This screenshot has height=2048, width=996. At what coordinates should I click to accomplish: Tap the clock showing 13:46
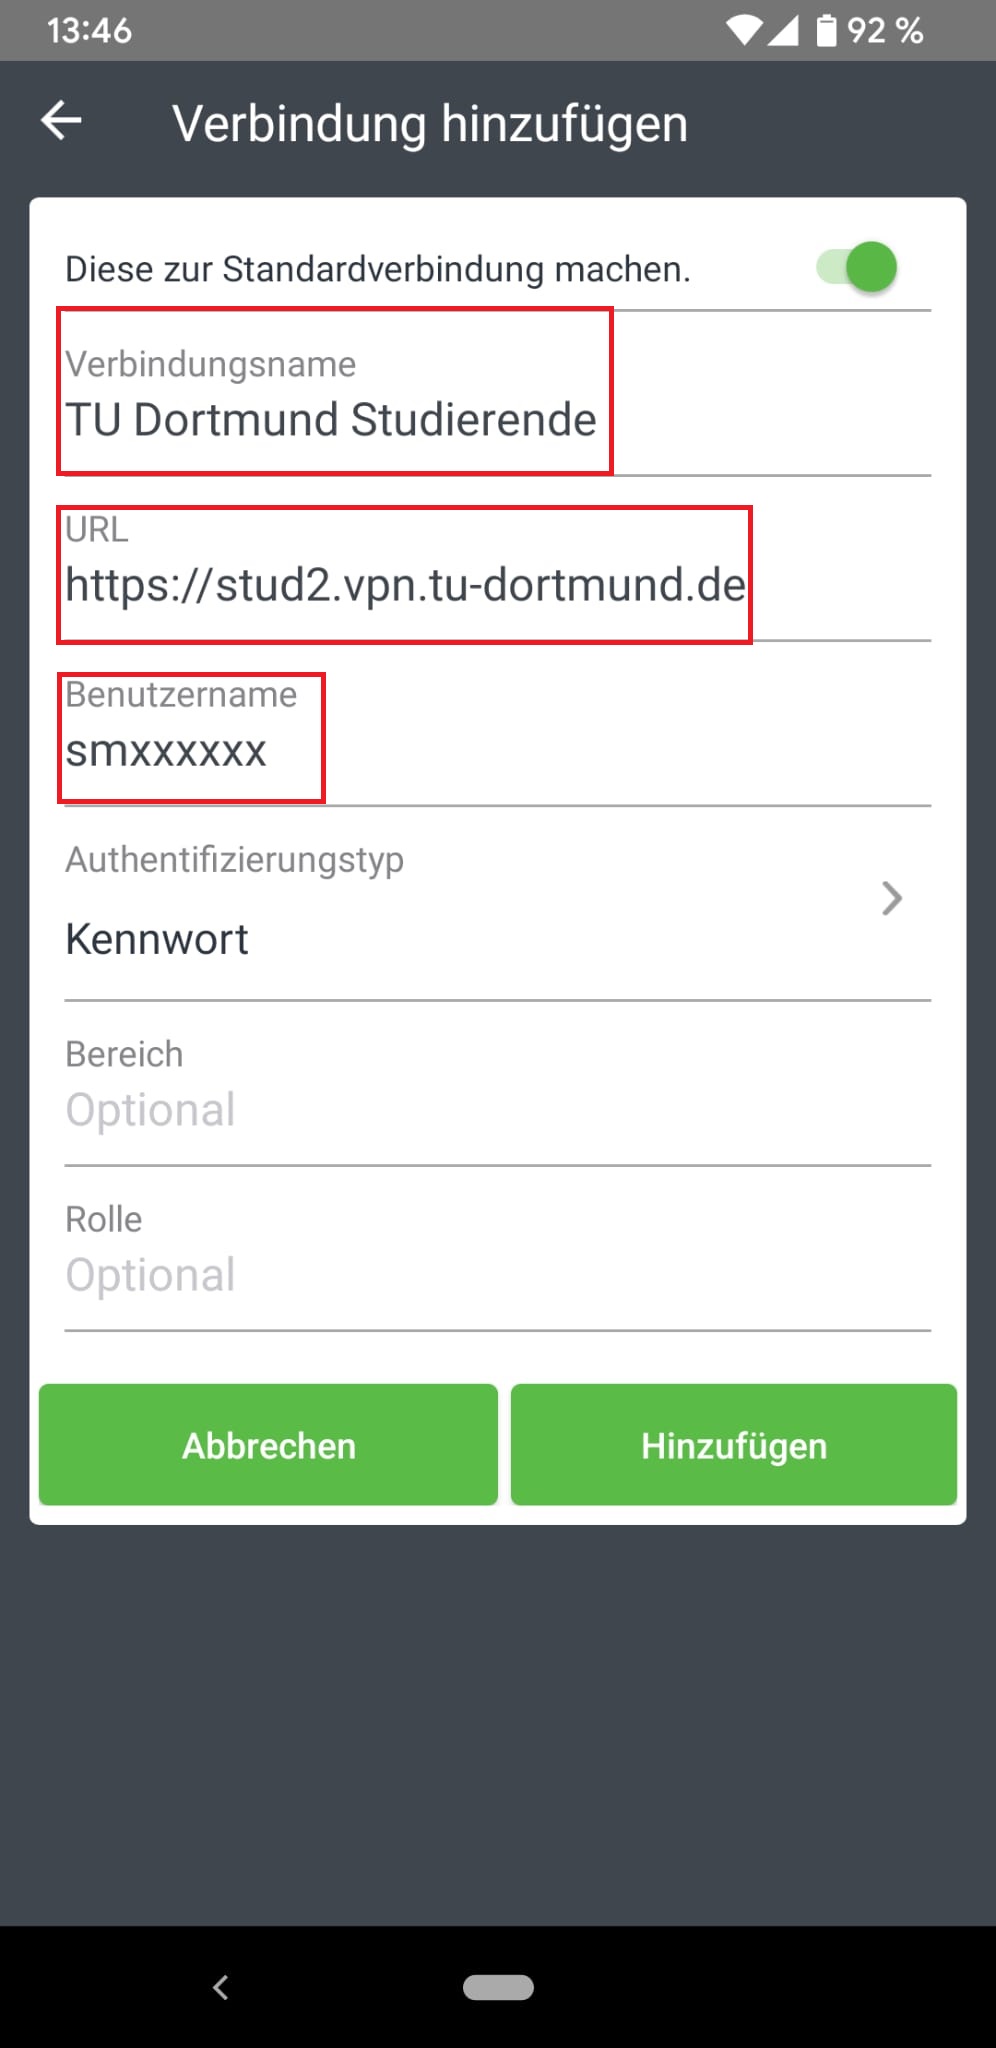[89, 30]
